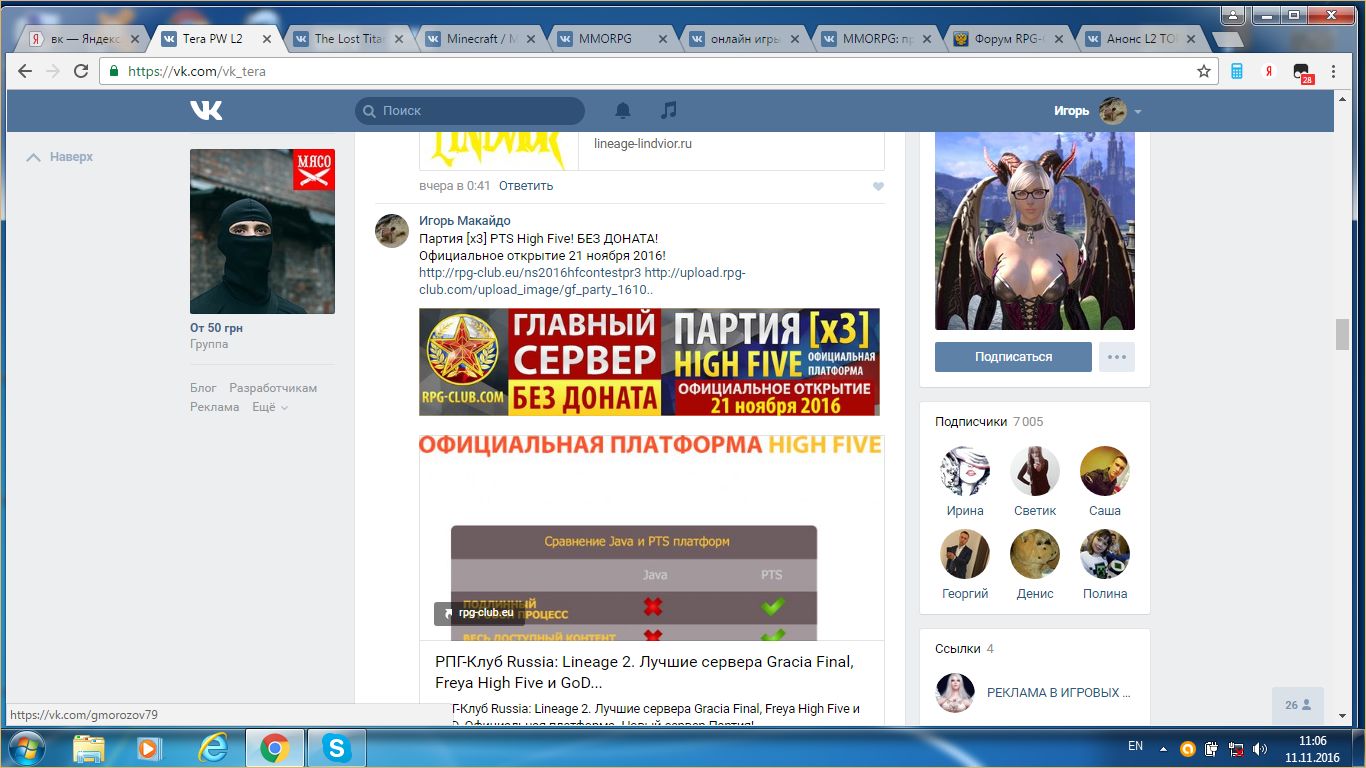Open Skype from the taskbar

tap(337, 748)
